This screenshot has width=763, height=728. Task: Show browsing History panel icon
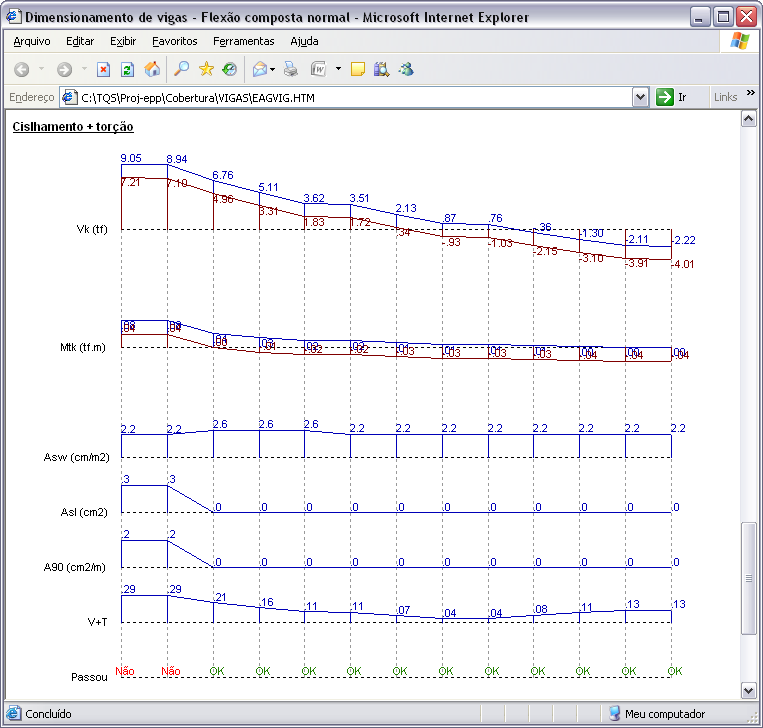click(x=230, y=69)
